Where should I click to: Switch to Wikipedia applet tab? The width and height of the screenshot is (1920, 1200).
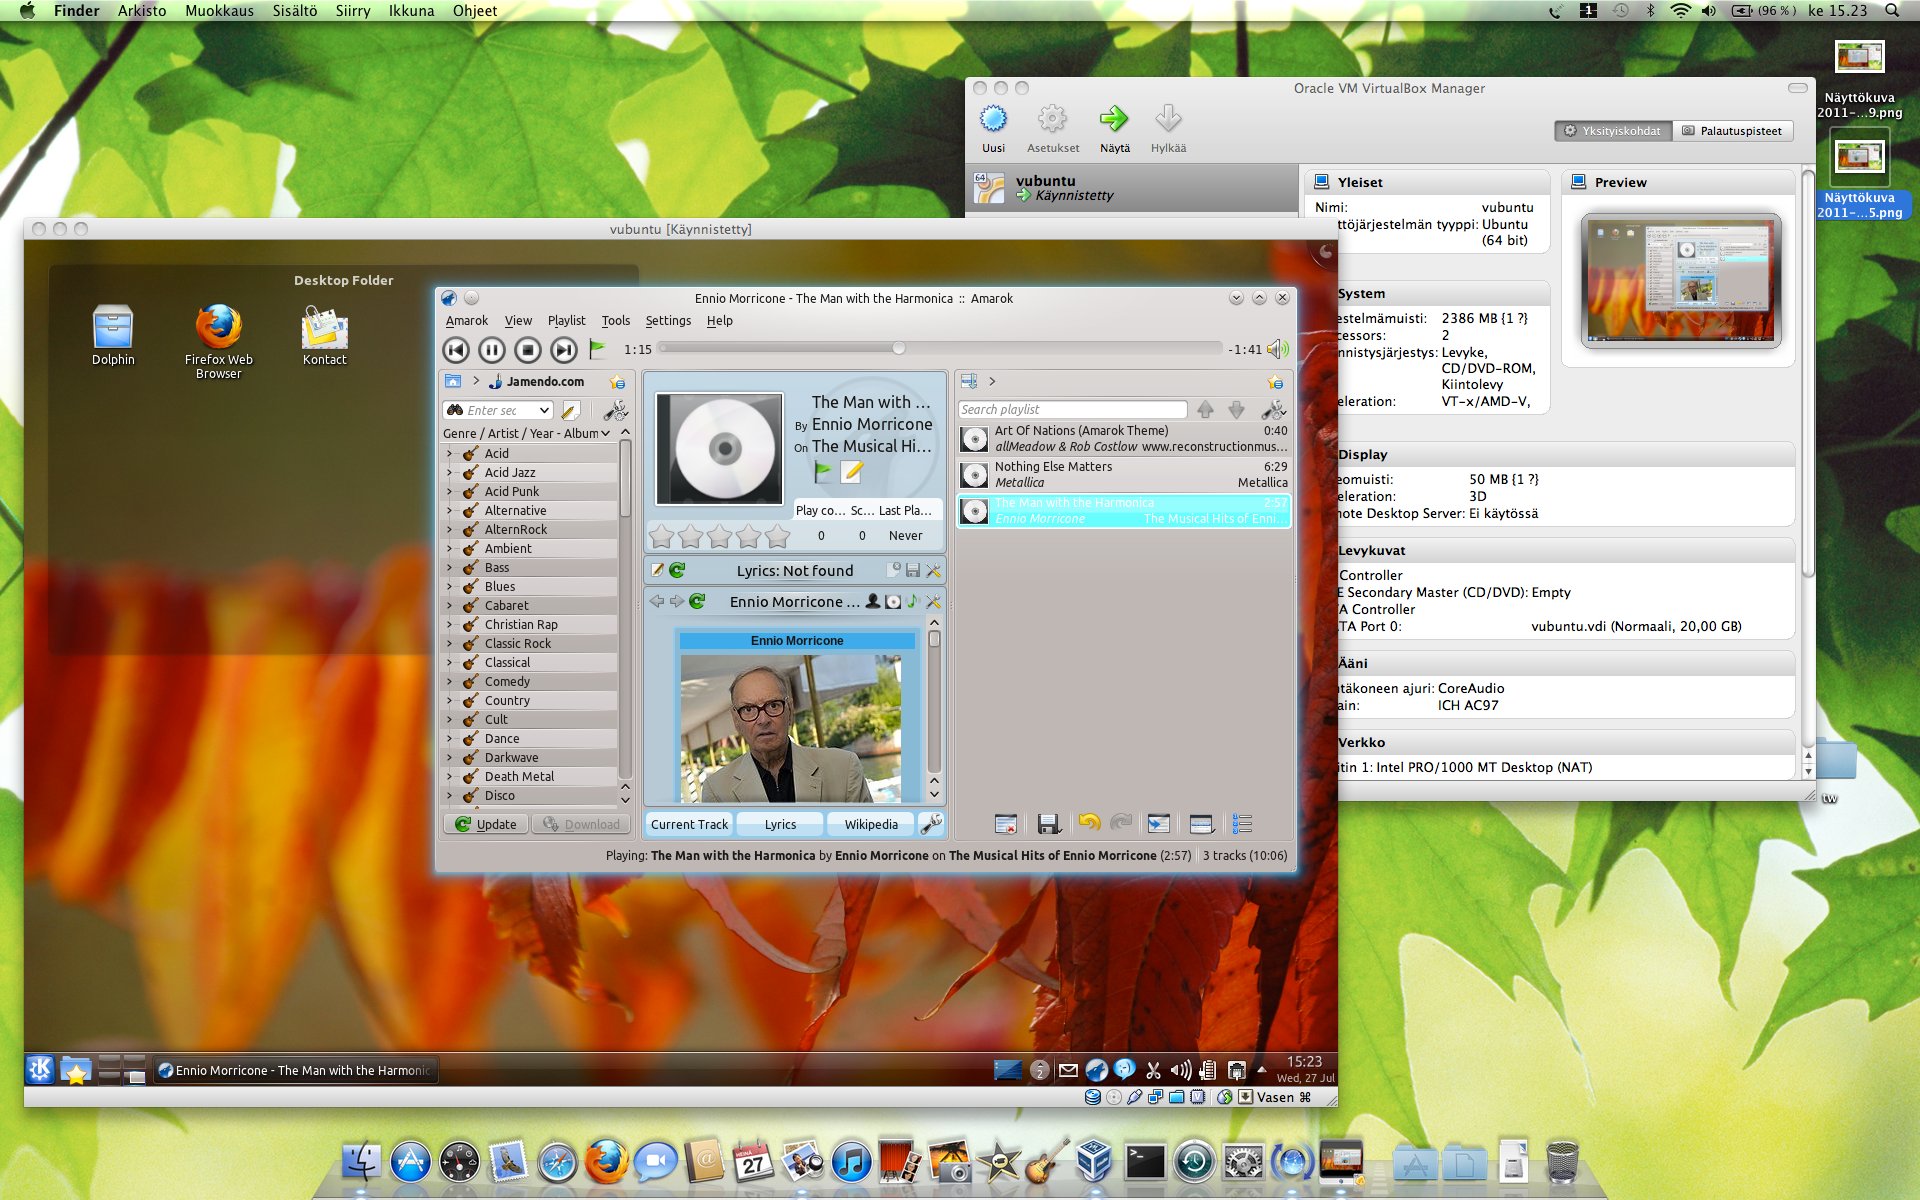tap(871, 824)
